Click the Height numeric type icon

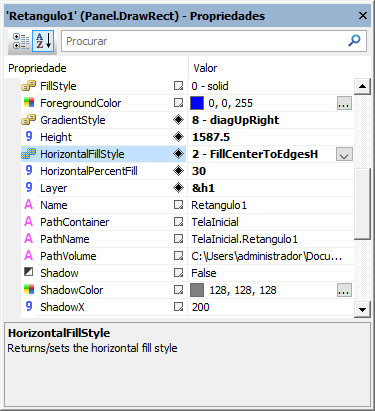pyautogui.click(x=29, y=137)
